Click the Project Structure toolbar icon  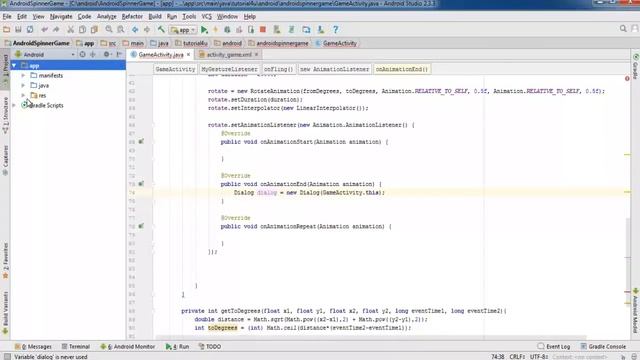point(306,29)
